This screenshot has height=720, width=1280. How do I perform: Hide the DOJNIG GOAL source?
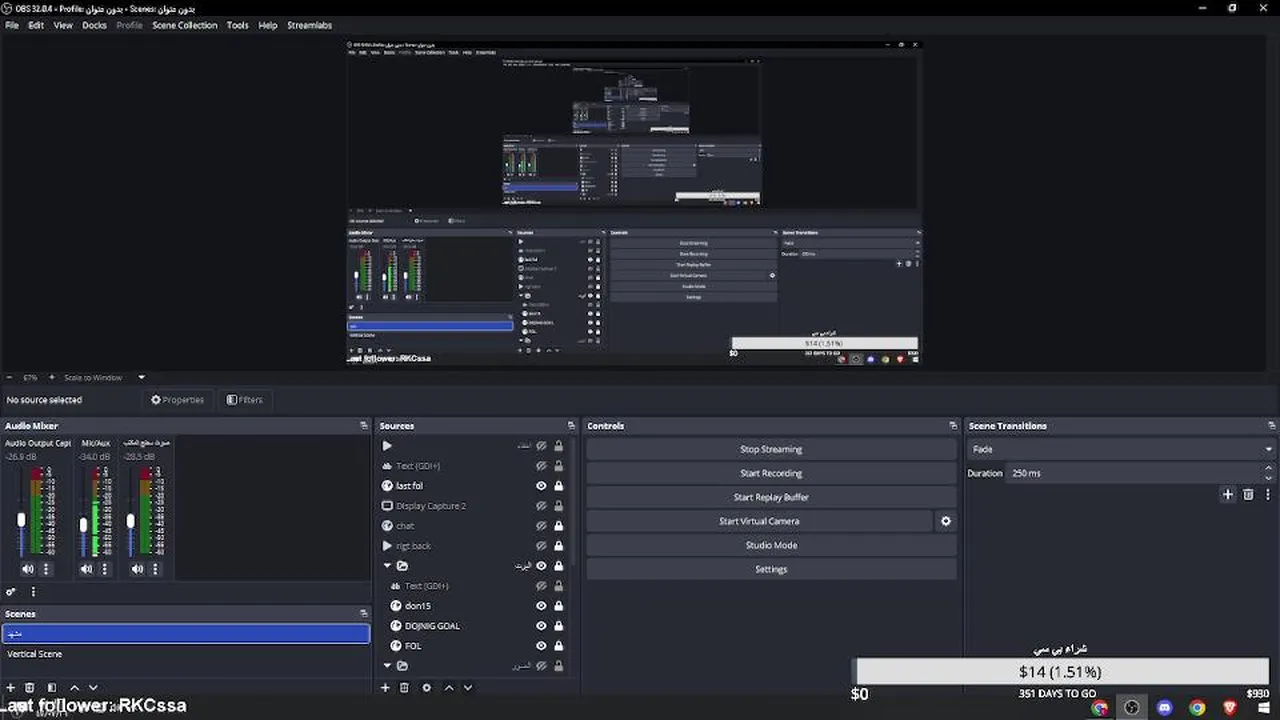541,626
